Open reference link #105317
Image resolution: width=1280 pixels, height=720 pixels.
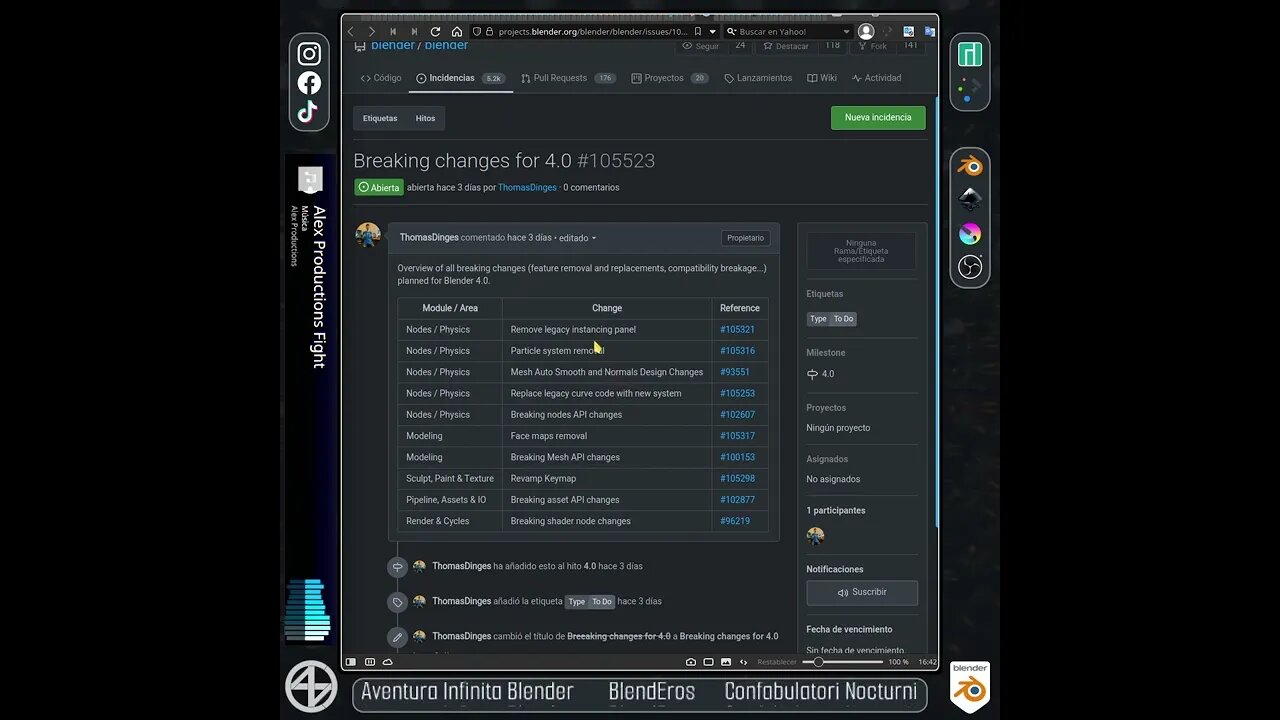point(737,436)
